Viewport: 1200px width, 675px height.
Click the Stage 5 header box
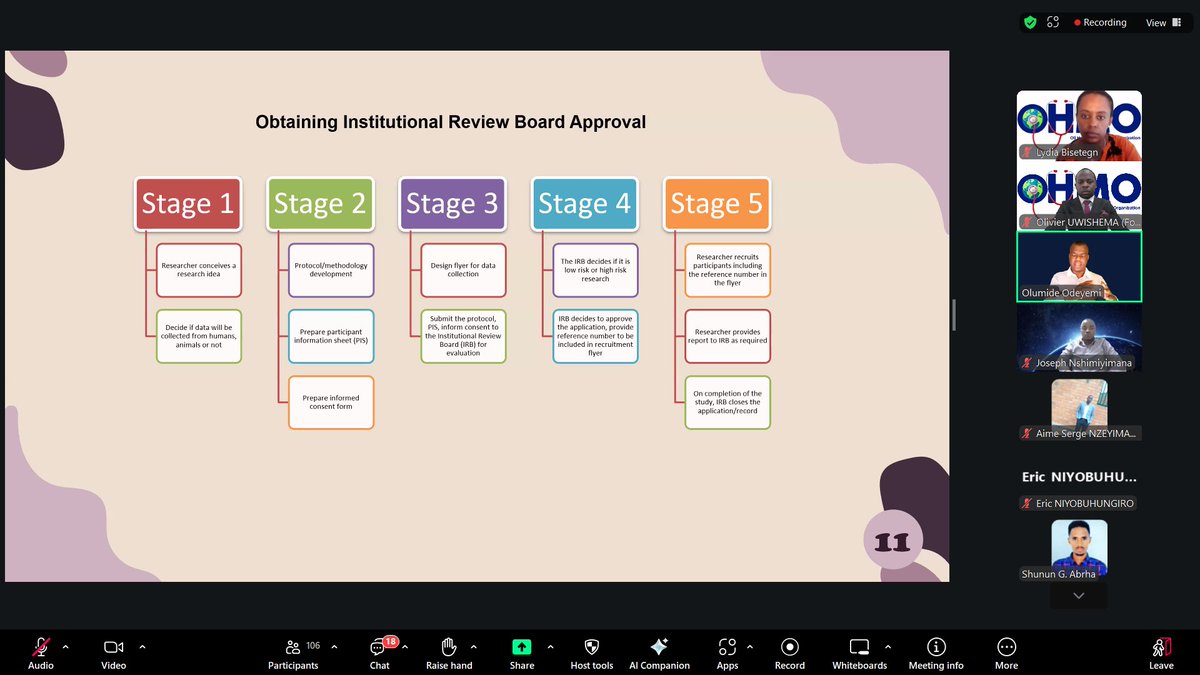pos(716,204)
